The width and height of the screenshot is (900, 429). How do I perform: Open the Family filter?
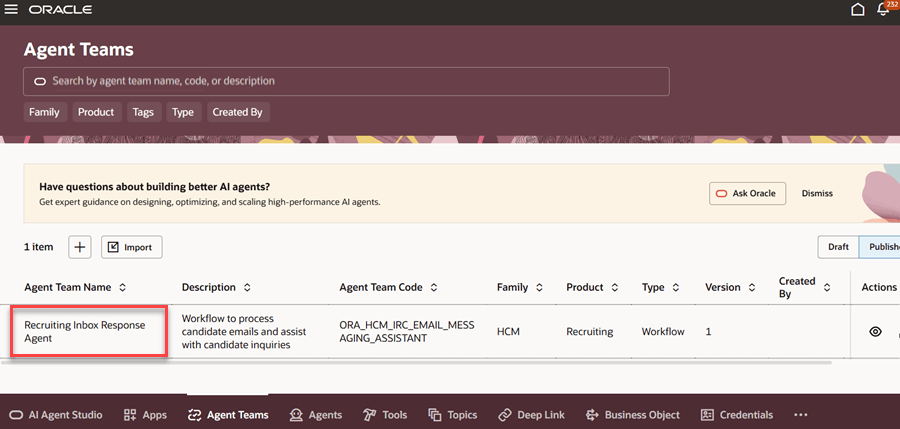coord(45,112)
